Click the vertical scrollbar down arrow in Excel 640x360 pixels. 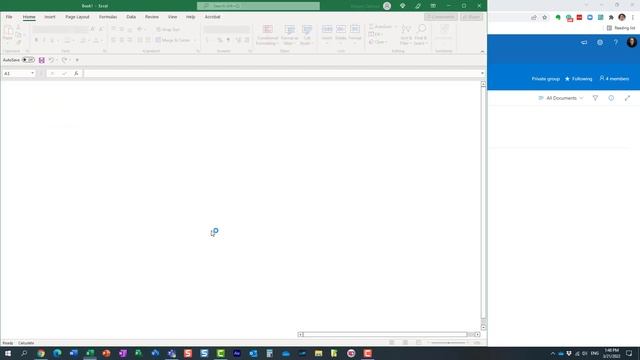tap(483, 327)
